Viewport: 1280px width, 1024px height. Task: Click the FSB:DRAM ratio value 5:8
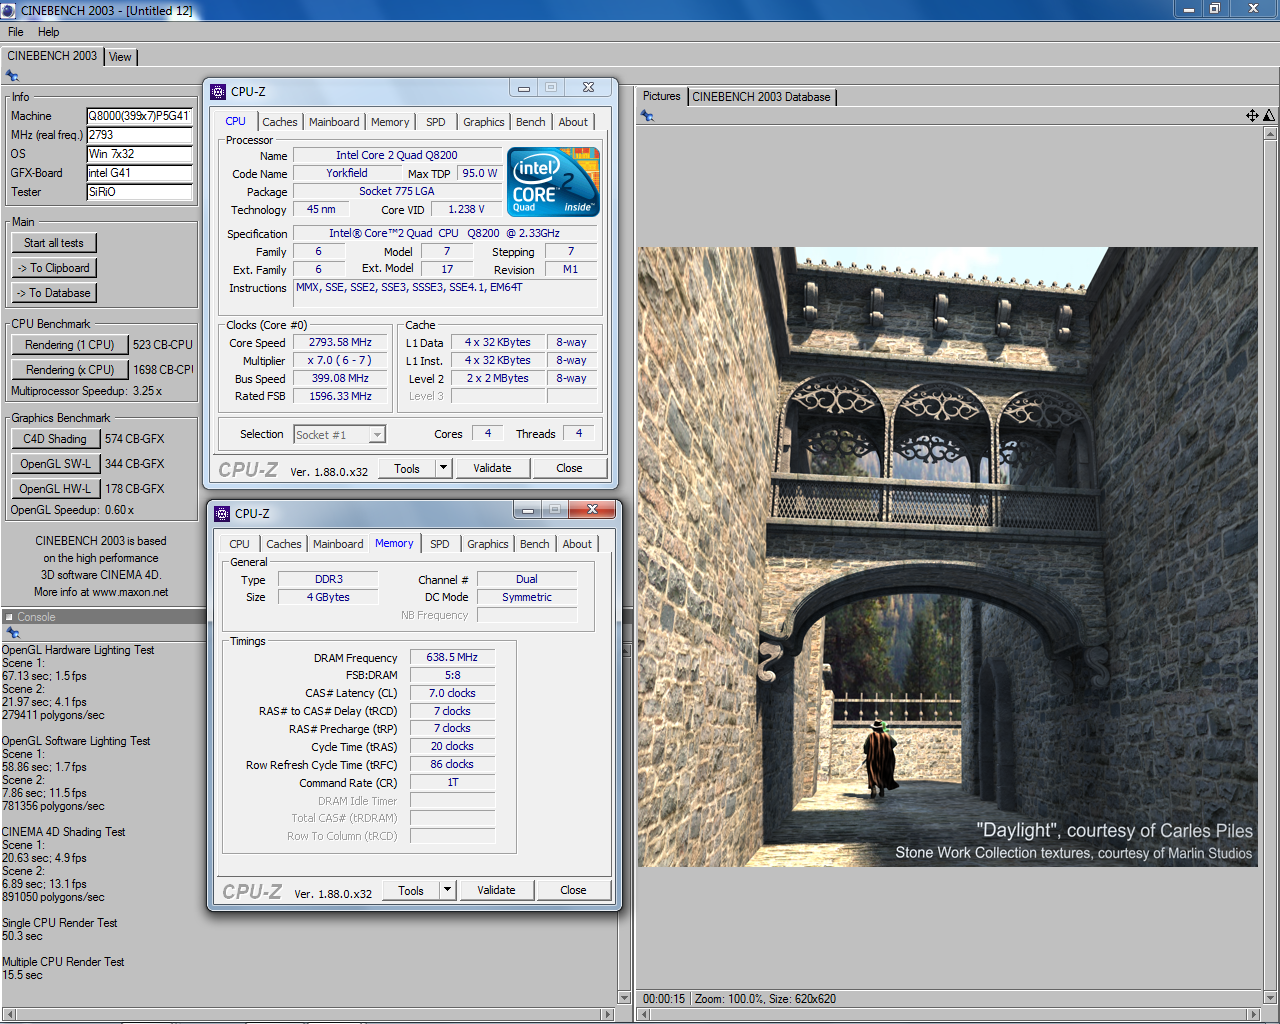point(452,675)
